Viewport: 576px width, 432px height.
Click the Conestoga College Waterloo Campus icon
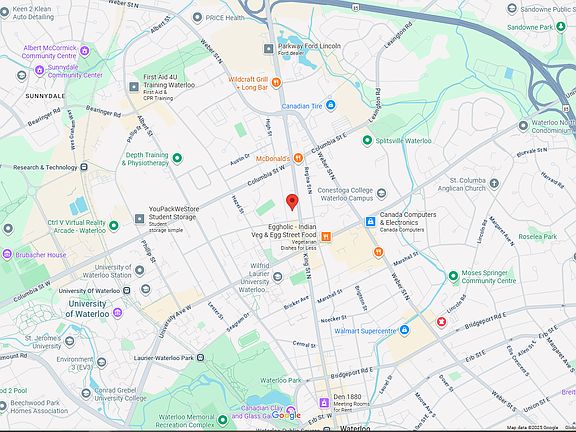[382, 193]
